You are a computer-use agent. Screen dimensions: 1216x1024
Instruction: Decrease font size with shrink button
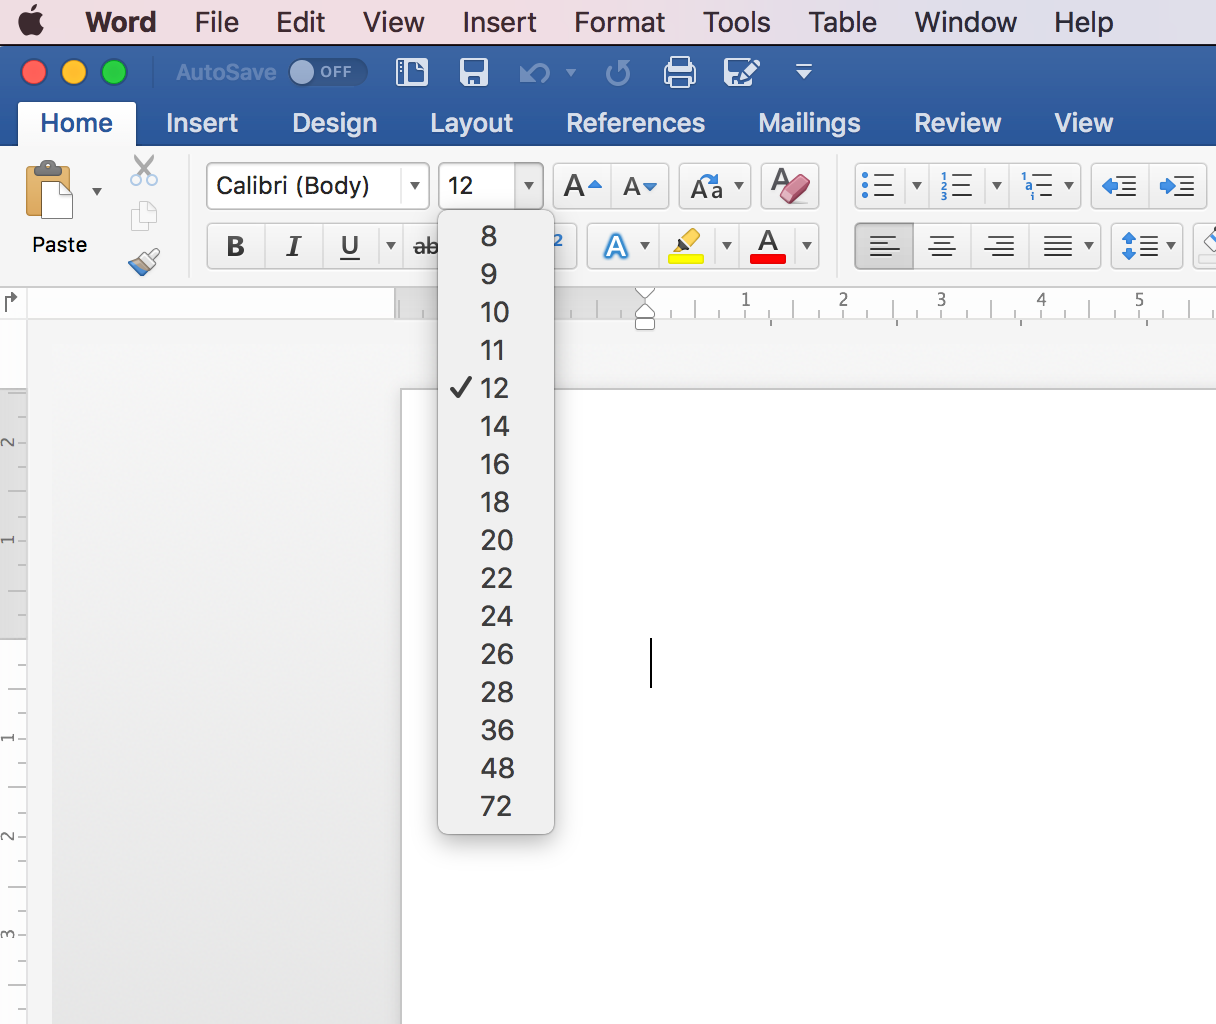coord(639,186)
